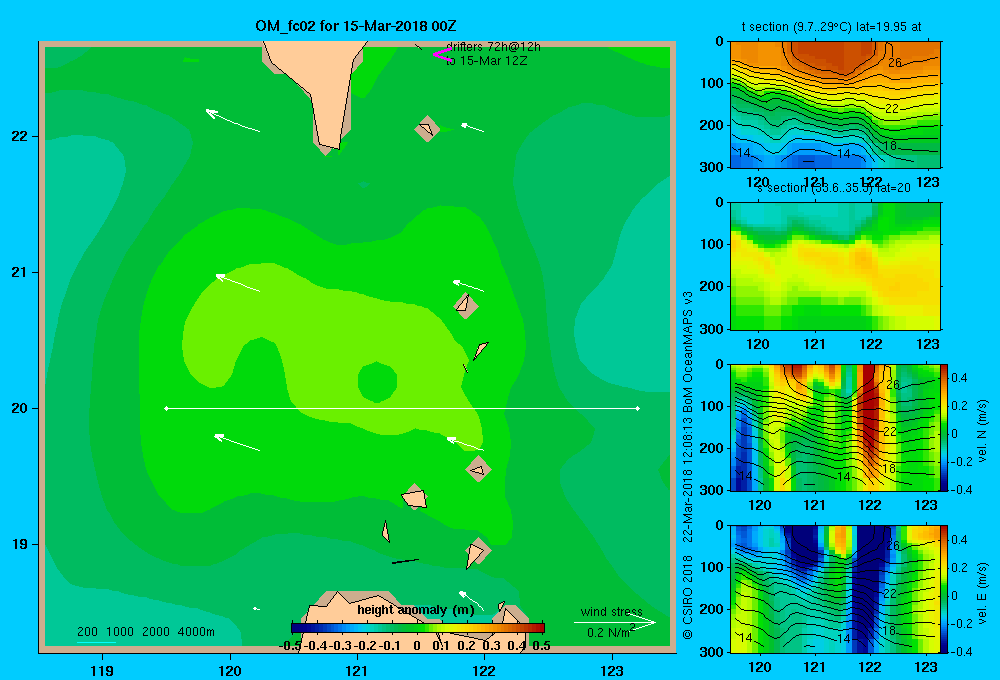Open the eastward velocity section panel
Screen dimensions: 1000x680
835,588
